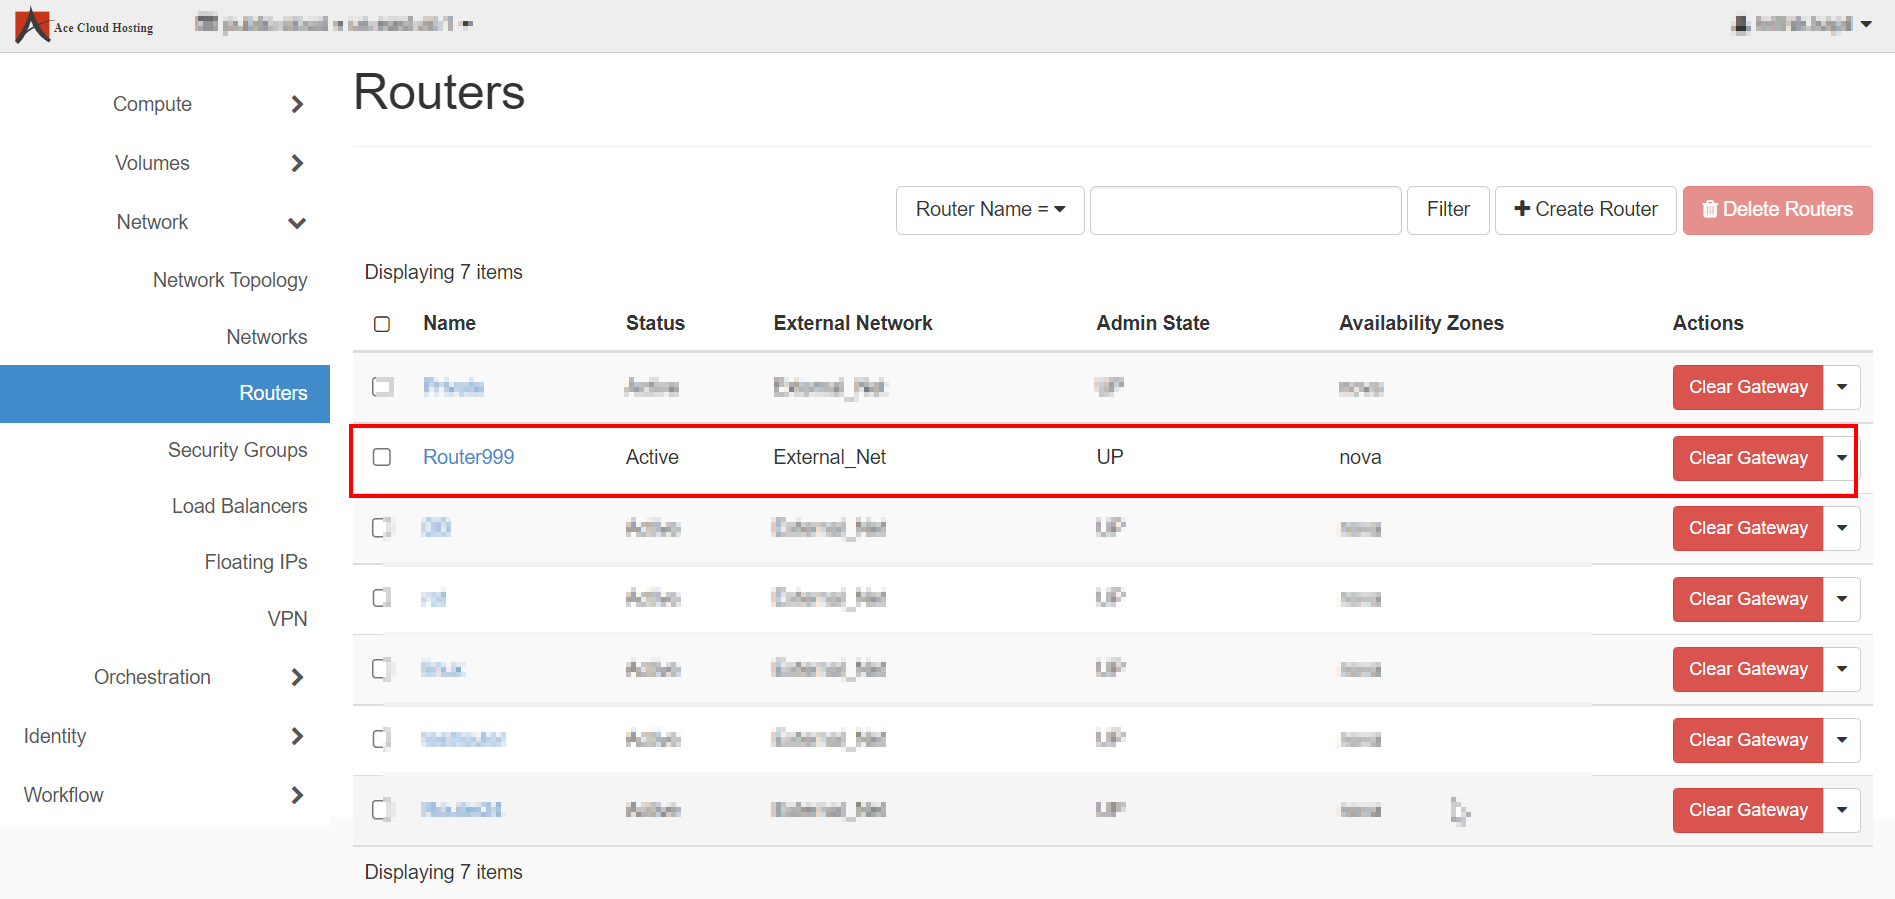Click the project selector icon in header
Viewport: 1895px width, 899px height.
tap(206, 23)
